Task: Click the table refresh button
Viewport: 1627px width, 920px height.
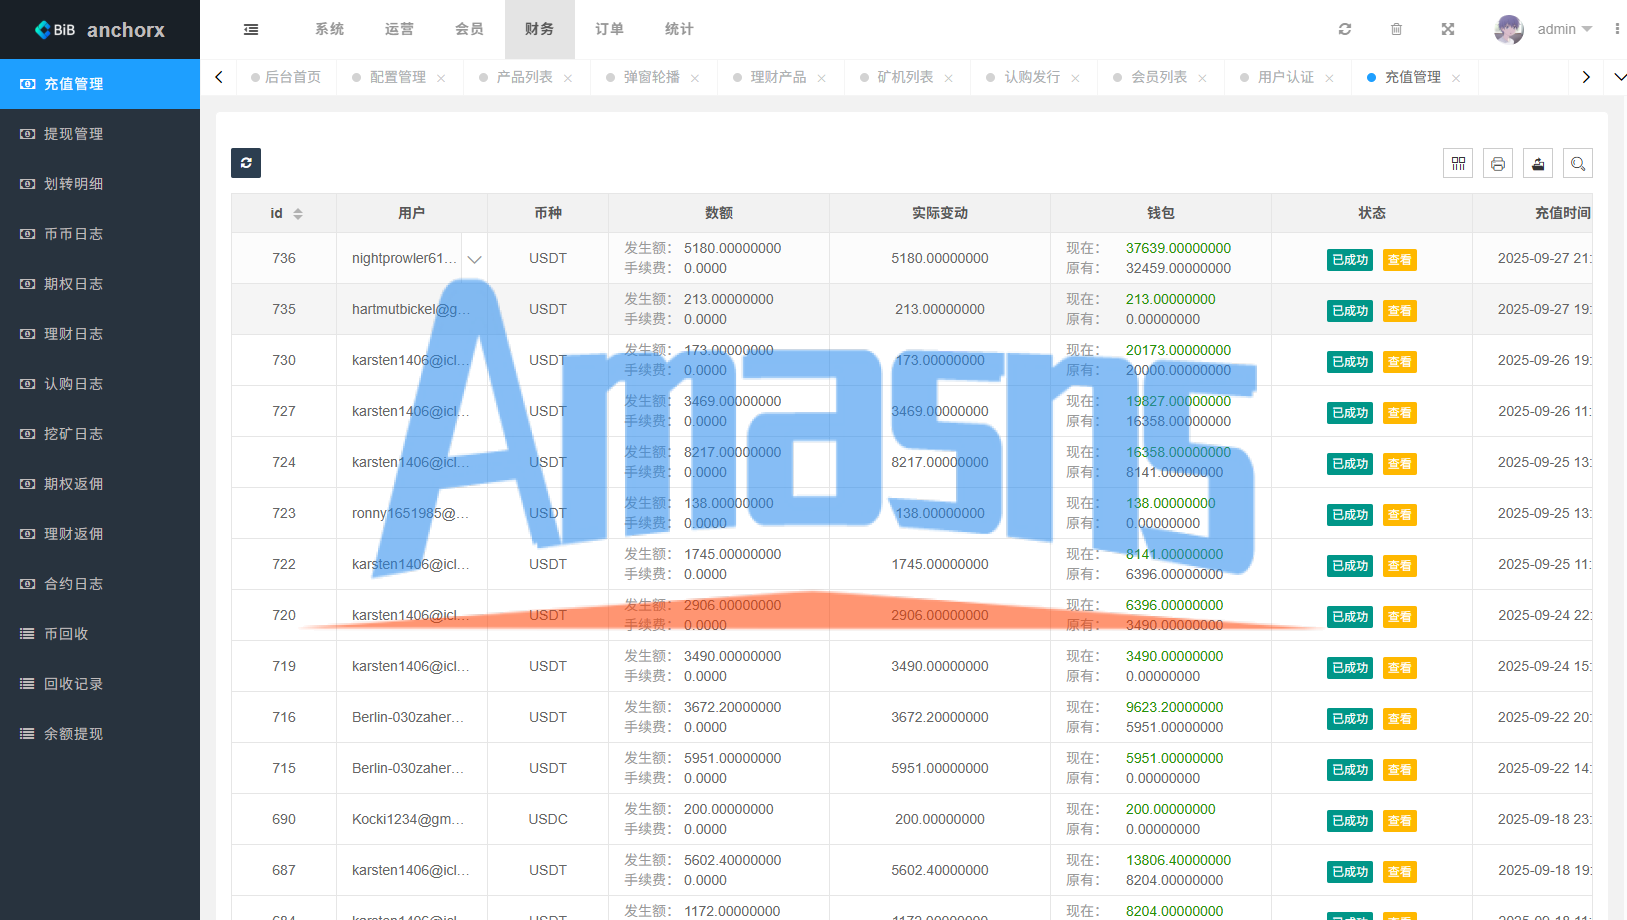Action: (x=246, y=163)
